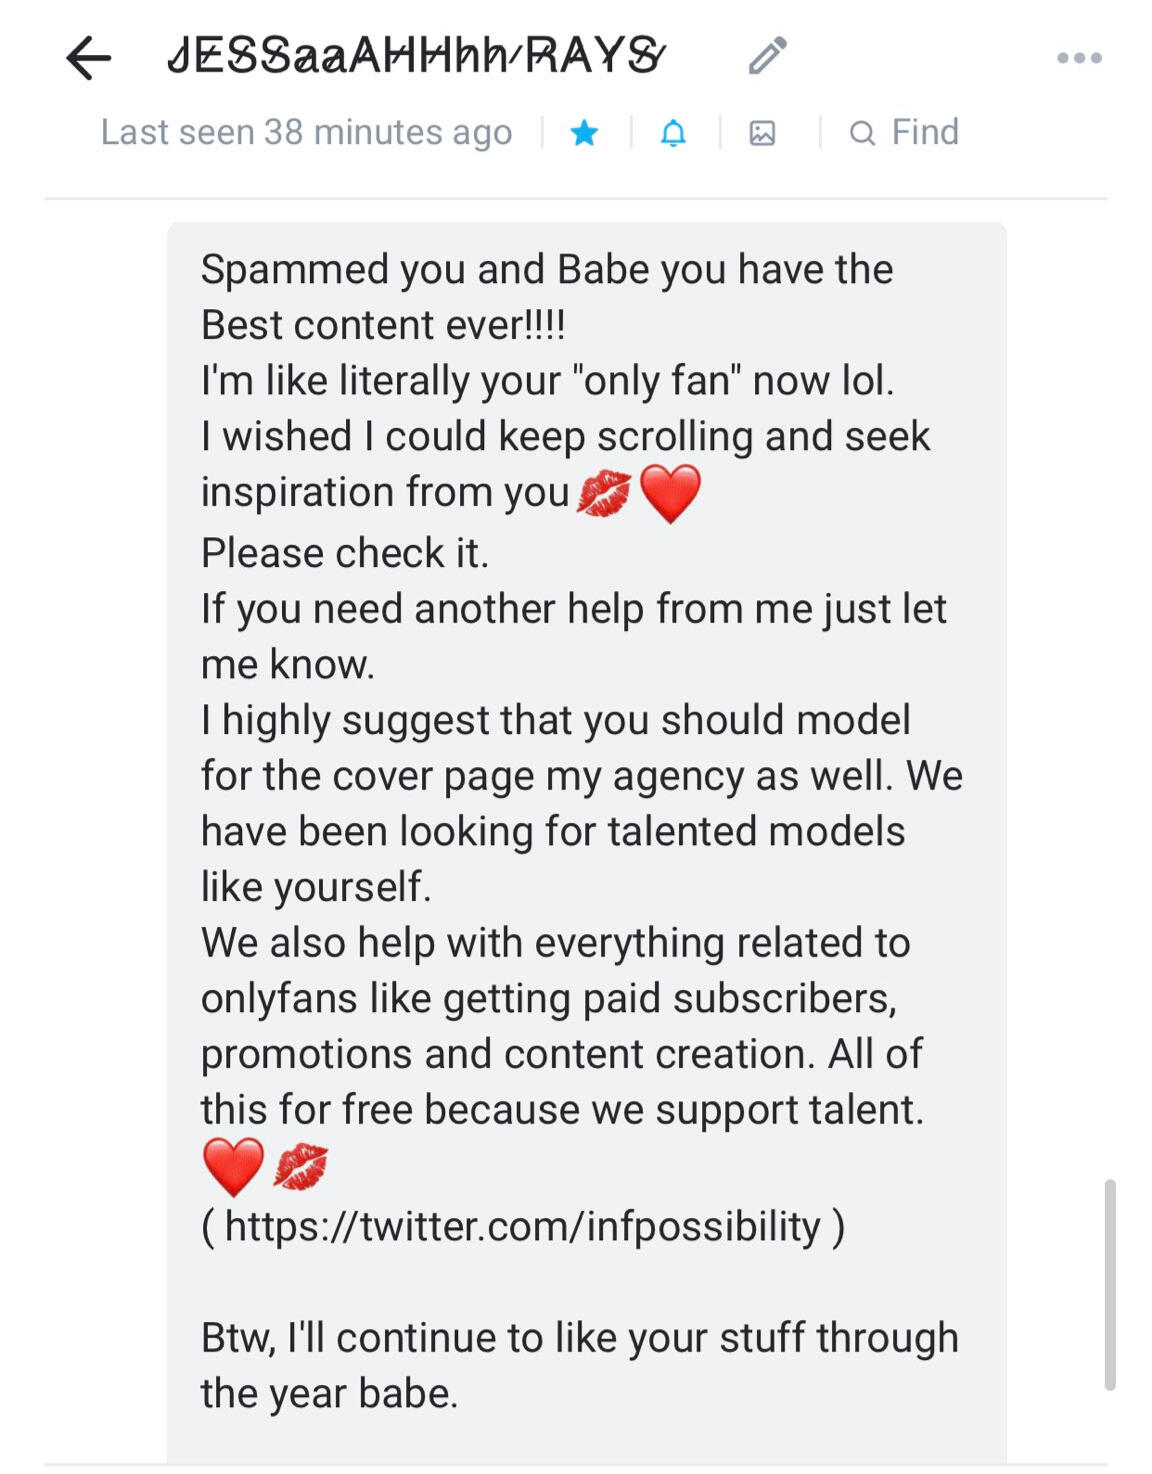The image size is (1152, 1474).
Task: Click the 'Btw, I'll continue to like' text
Action: click(579, 1338)
